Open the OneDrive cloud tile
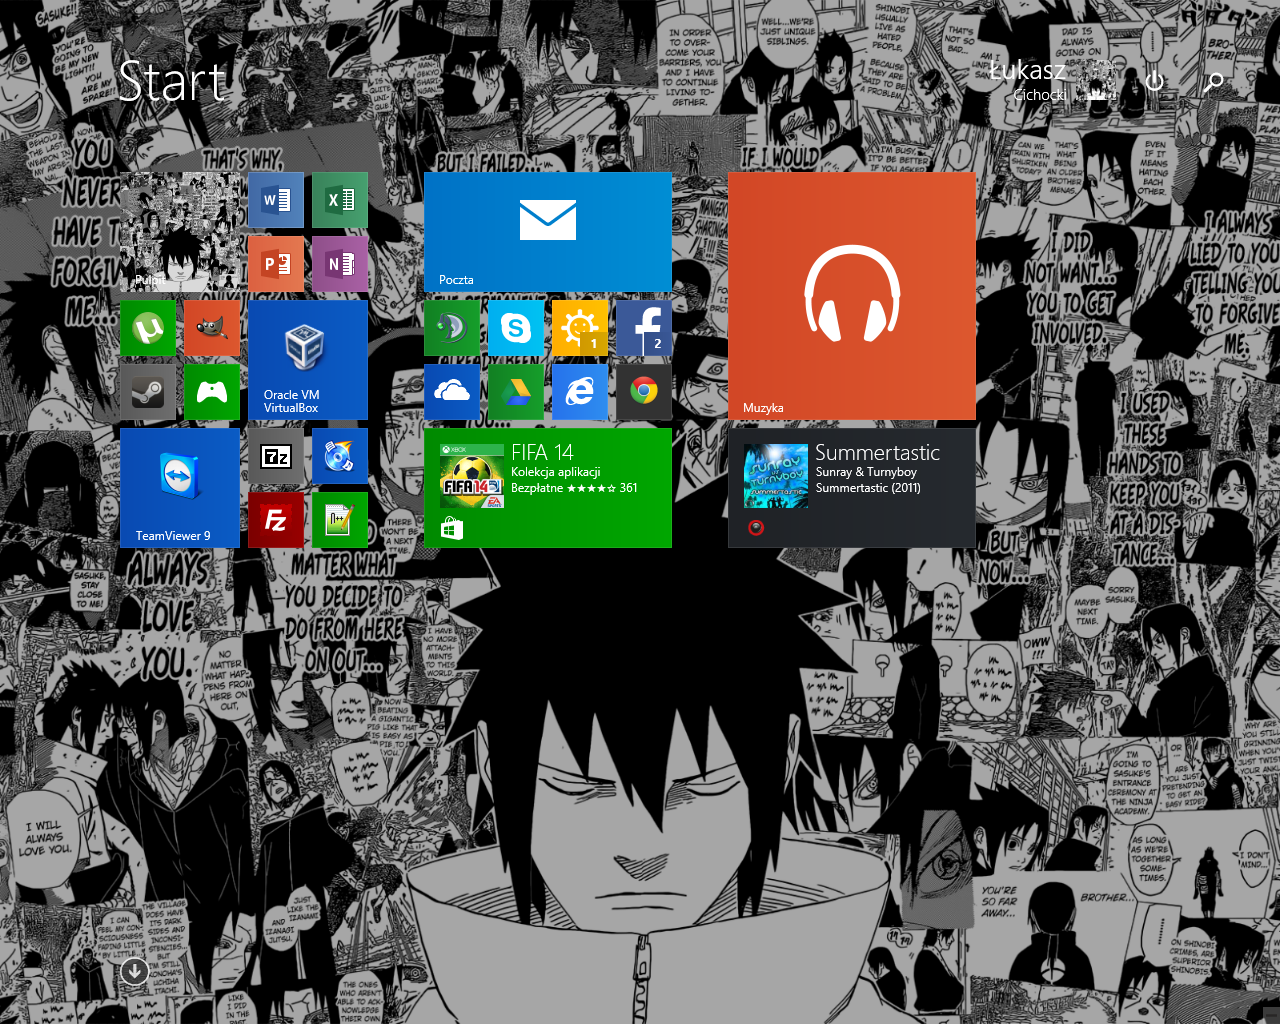Viewport: 1280px width, 1024px height. (x=452, y=392)
